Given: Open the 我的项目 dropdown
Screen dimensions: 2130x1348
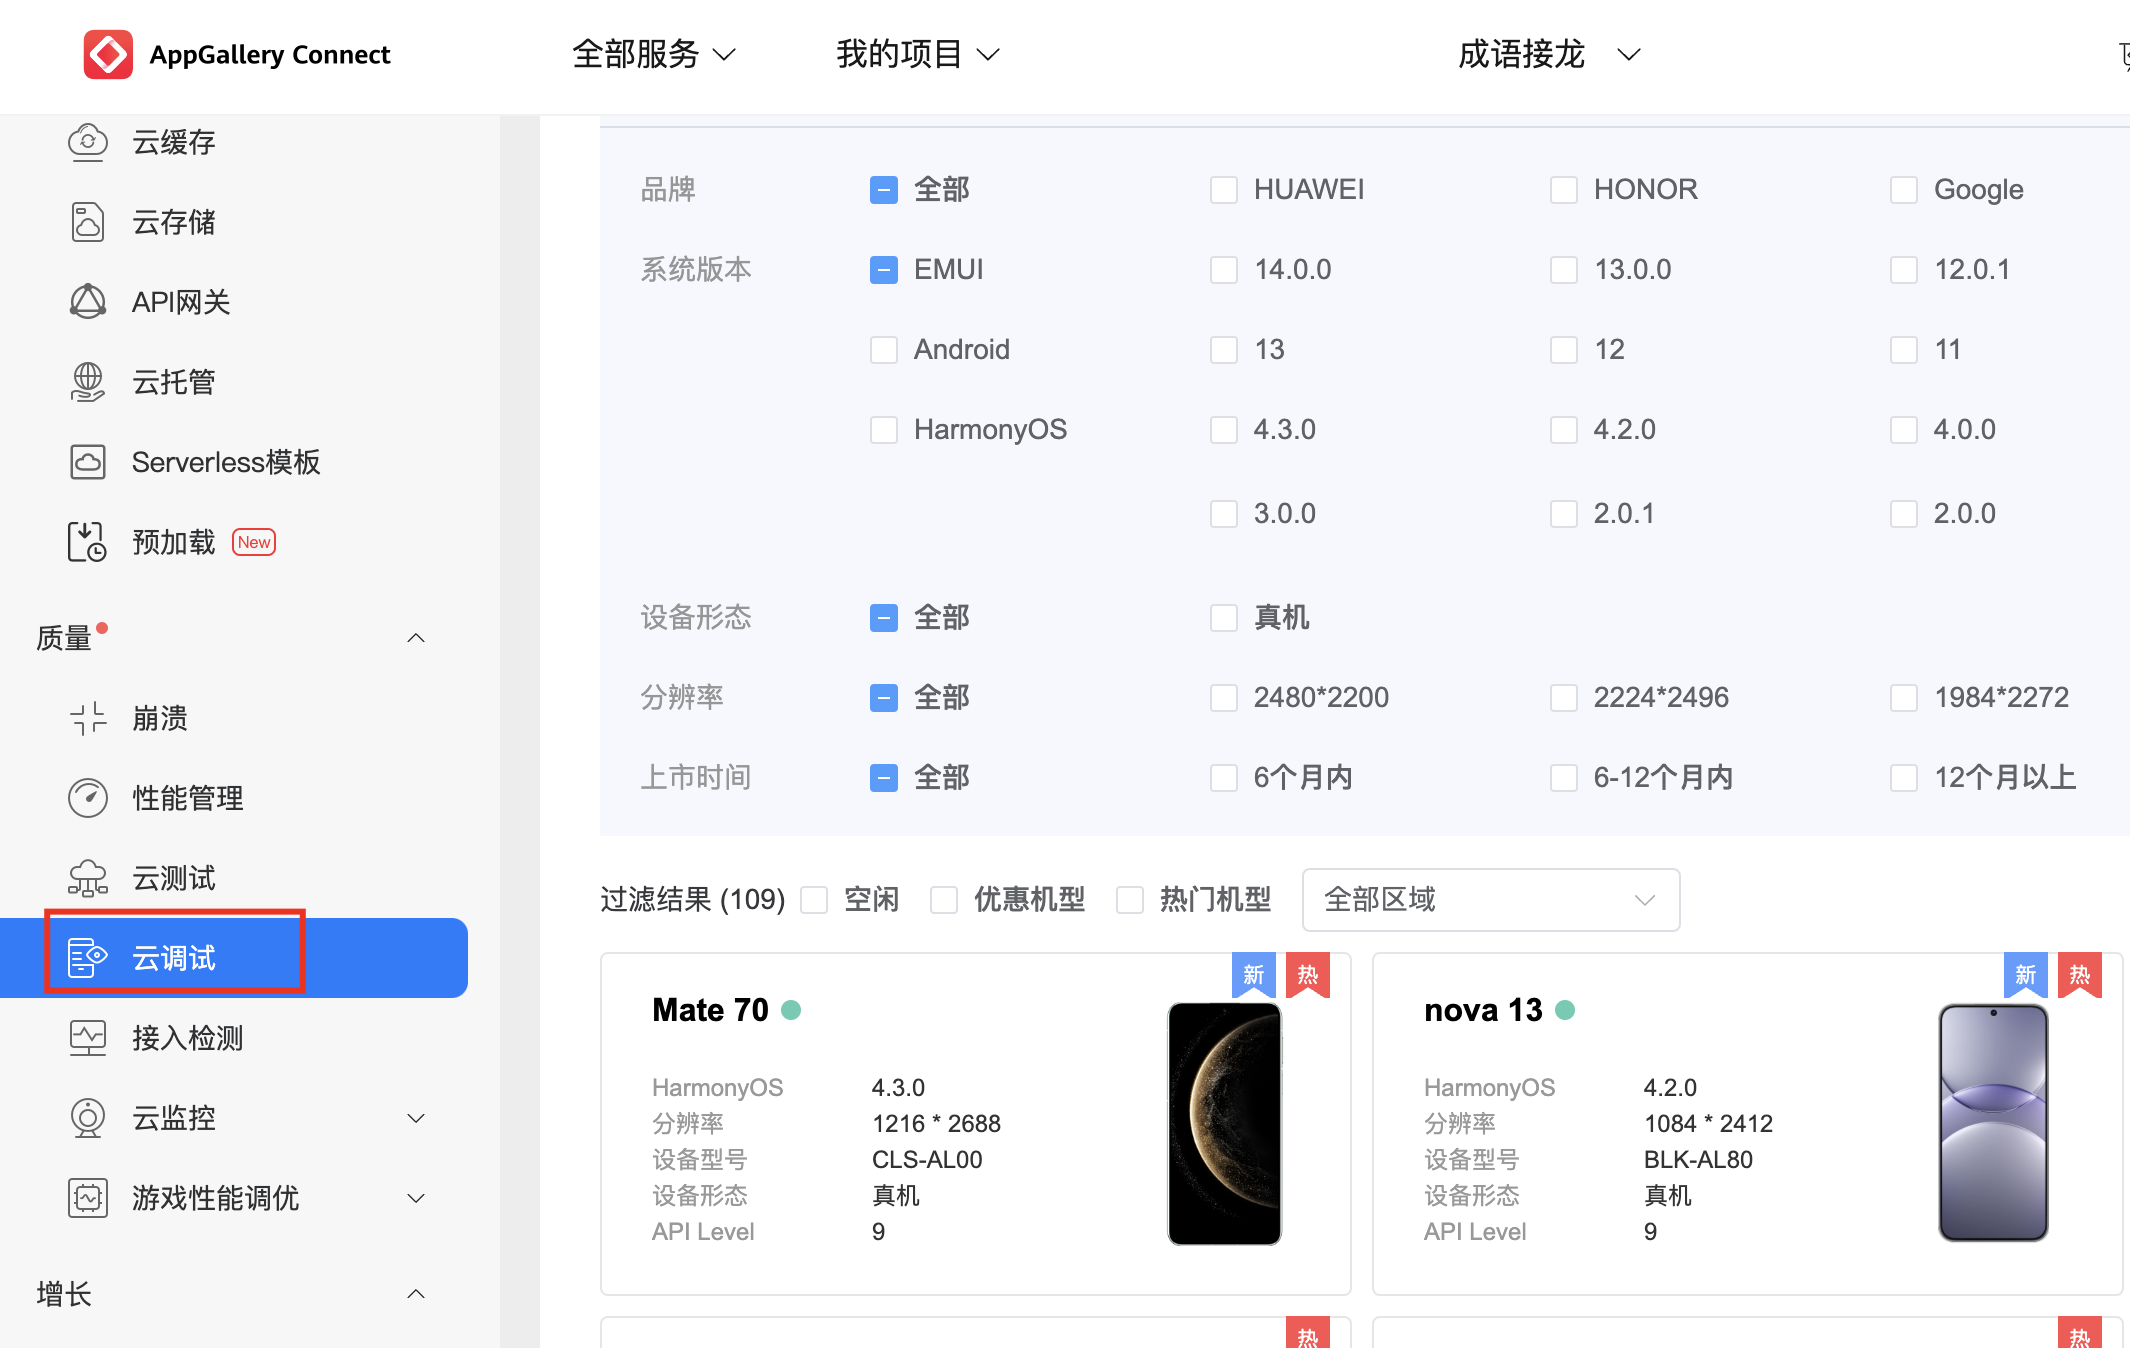Looking at the screenshot, I should click(x=918, y=54).
